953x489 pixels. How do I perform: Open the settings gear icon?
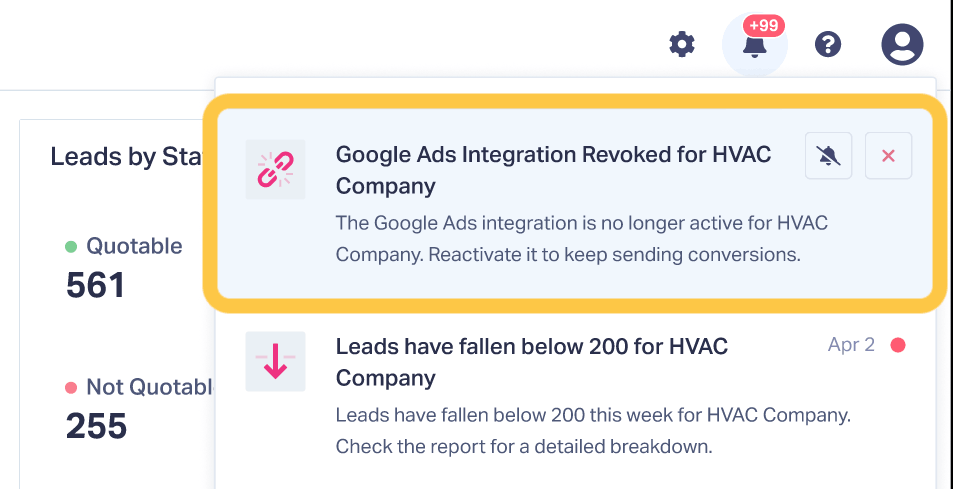click(x=681, y=44)
